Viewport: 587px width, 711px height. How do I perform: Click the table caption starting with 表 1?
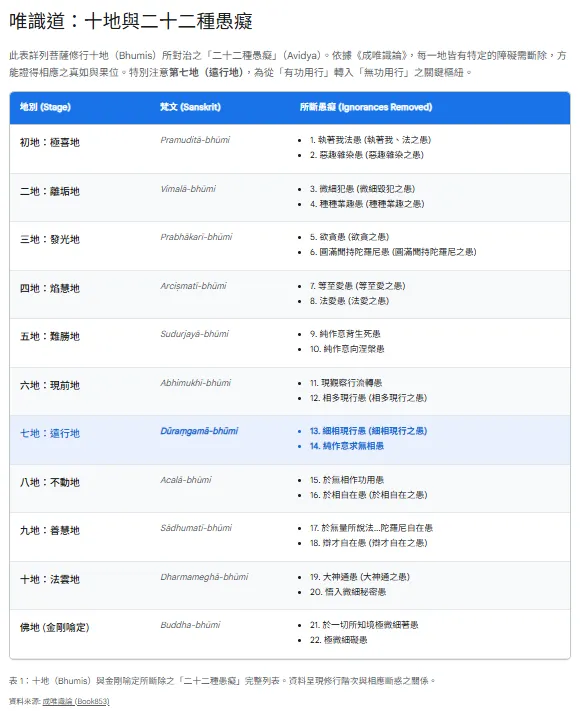click(222, 681)
